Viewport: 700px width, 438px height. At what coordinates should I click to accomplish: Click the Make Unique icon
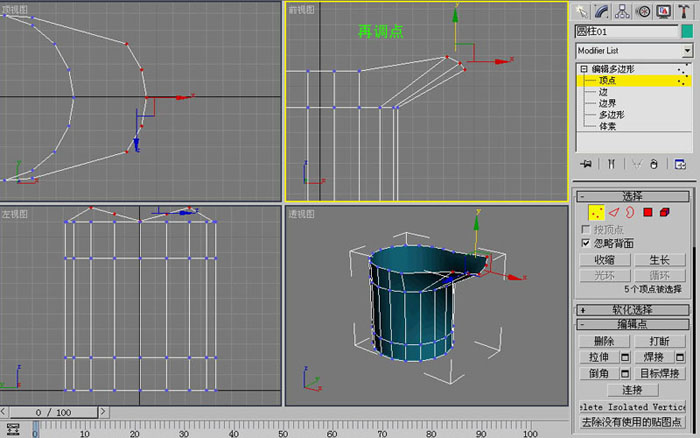pyautogui.click(x=637, y=164)
